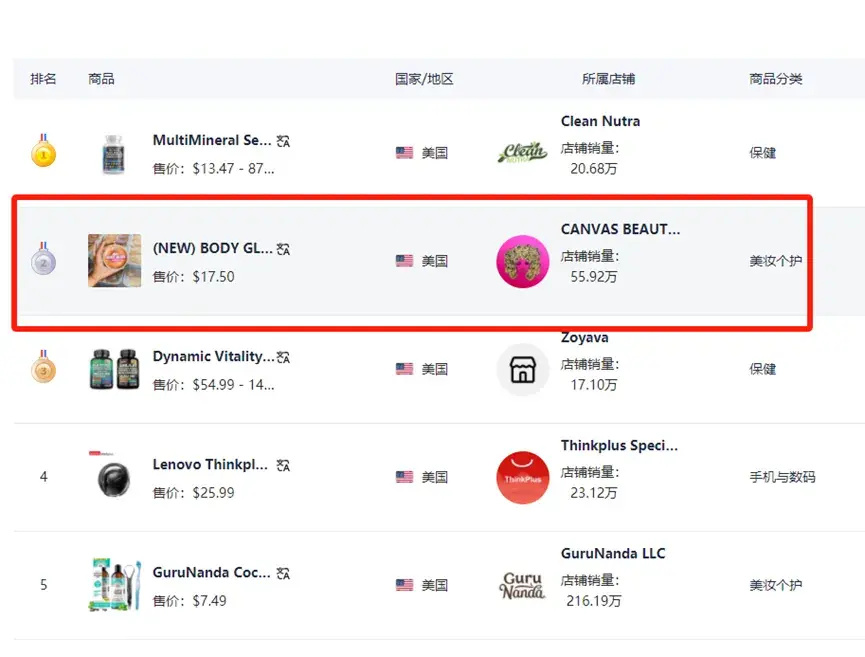Open the CANVAS BEAUTY pink store logo
Image resolution: width=865 pixels, height=657 pixels.
522,261
